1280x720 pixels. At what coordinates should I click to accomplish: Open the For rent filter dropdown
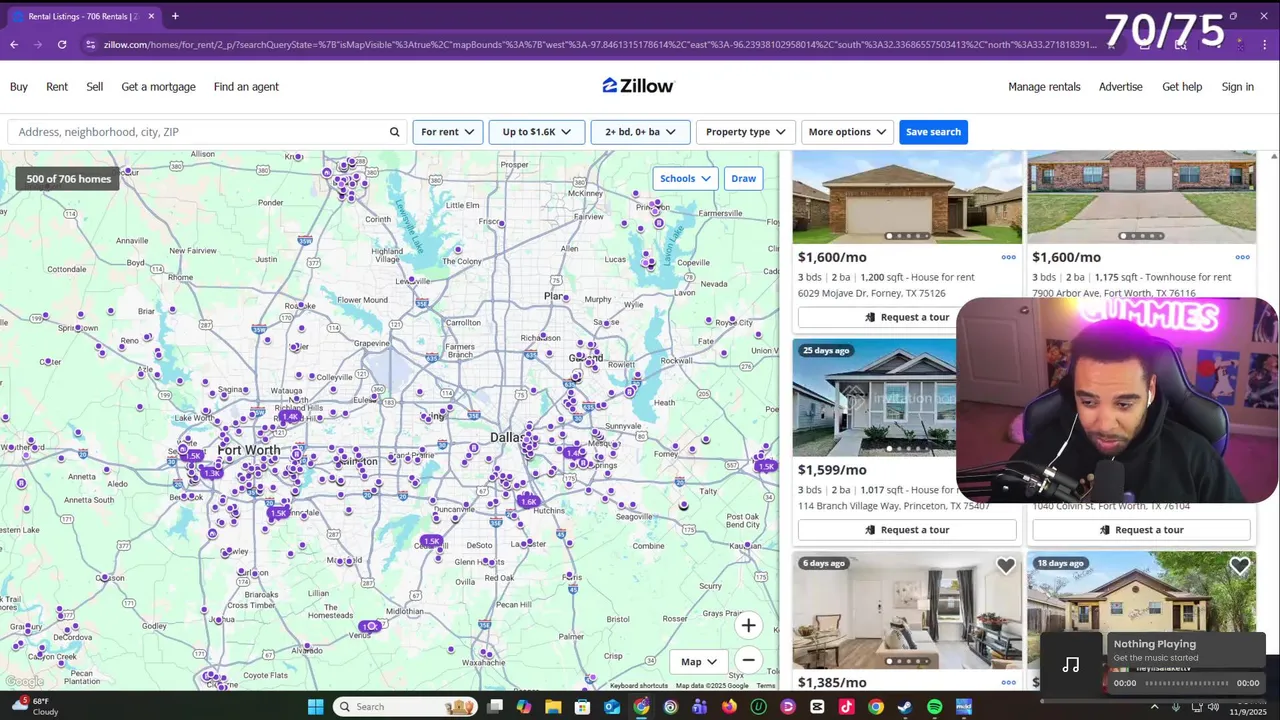pos(447,132)
